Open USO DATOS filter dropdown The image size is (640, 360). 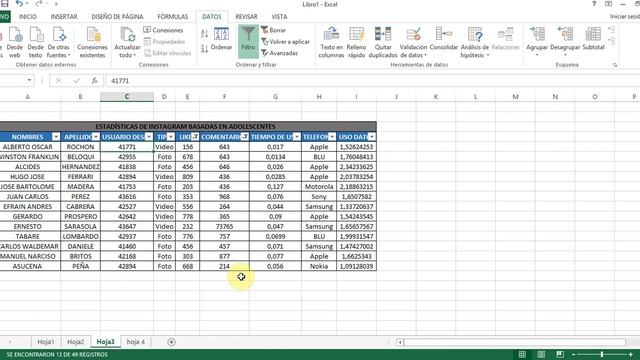click(372, 137)
